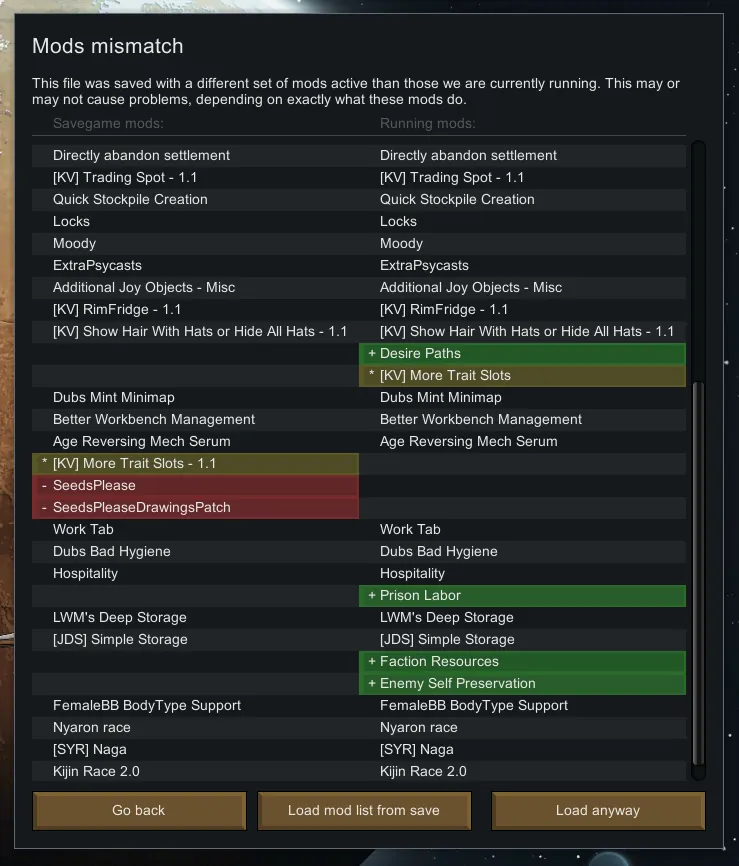Select added Prison Labor mod row
Screen dimensions: 739x866
point(522,595)
